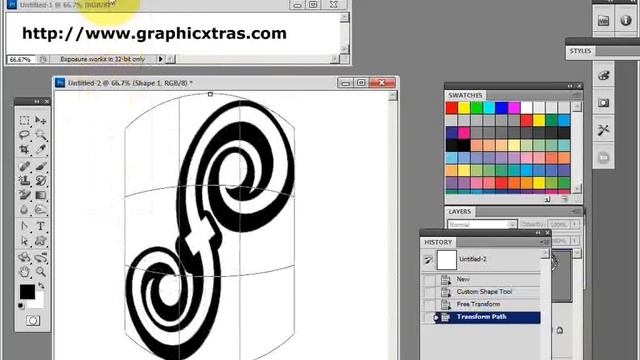Select the Type tool

tap(40, 226)
